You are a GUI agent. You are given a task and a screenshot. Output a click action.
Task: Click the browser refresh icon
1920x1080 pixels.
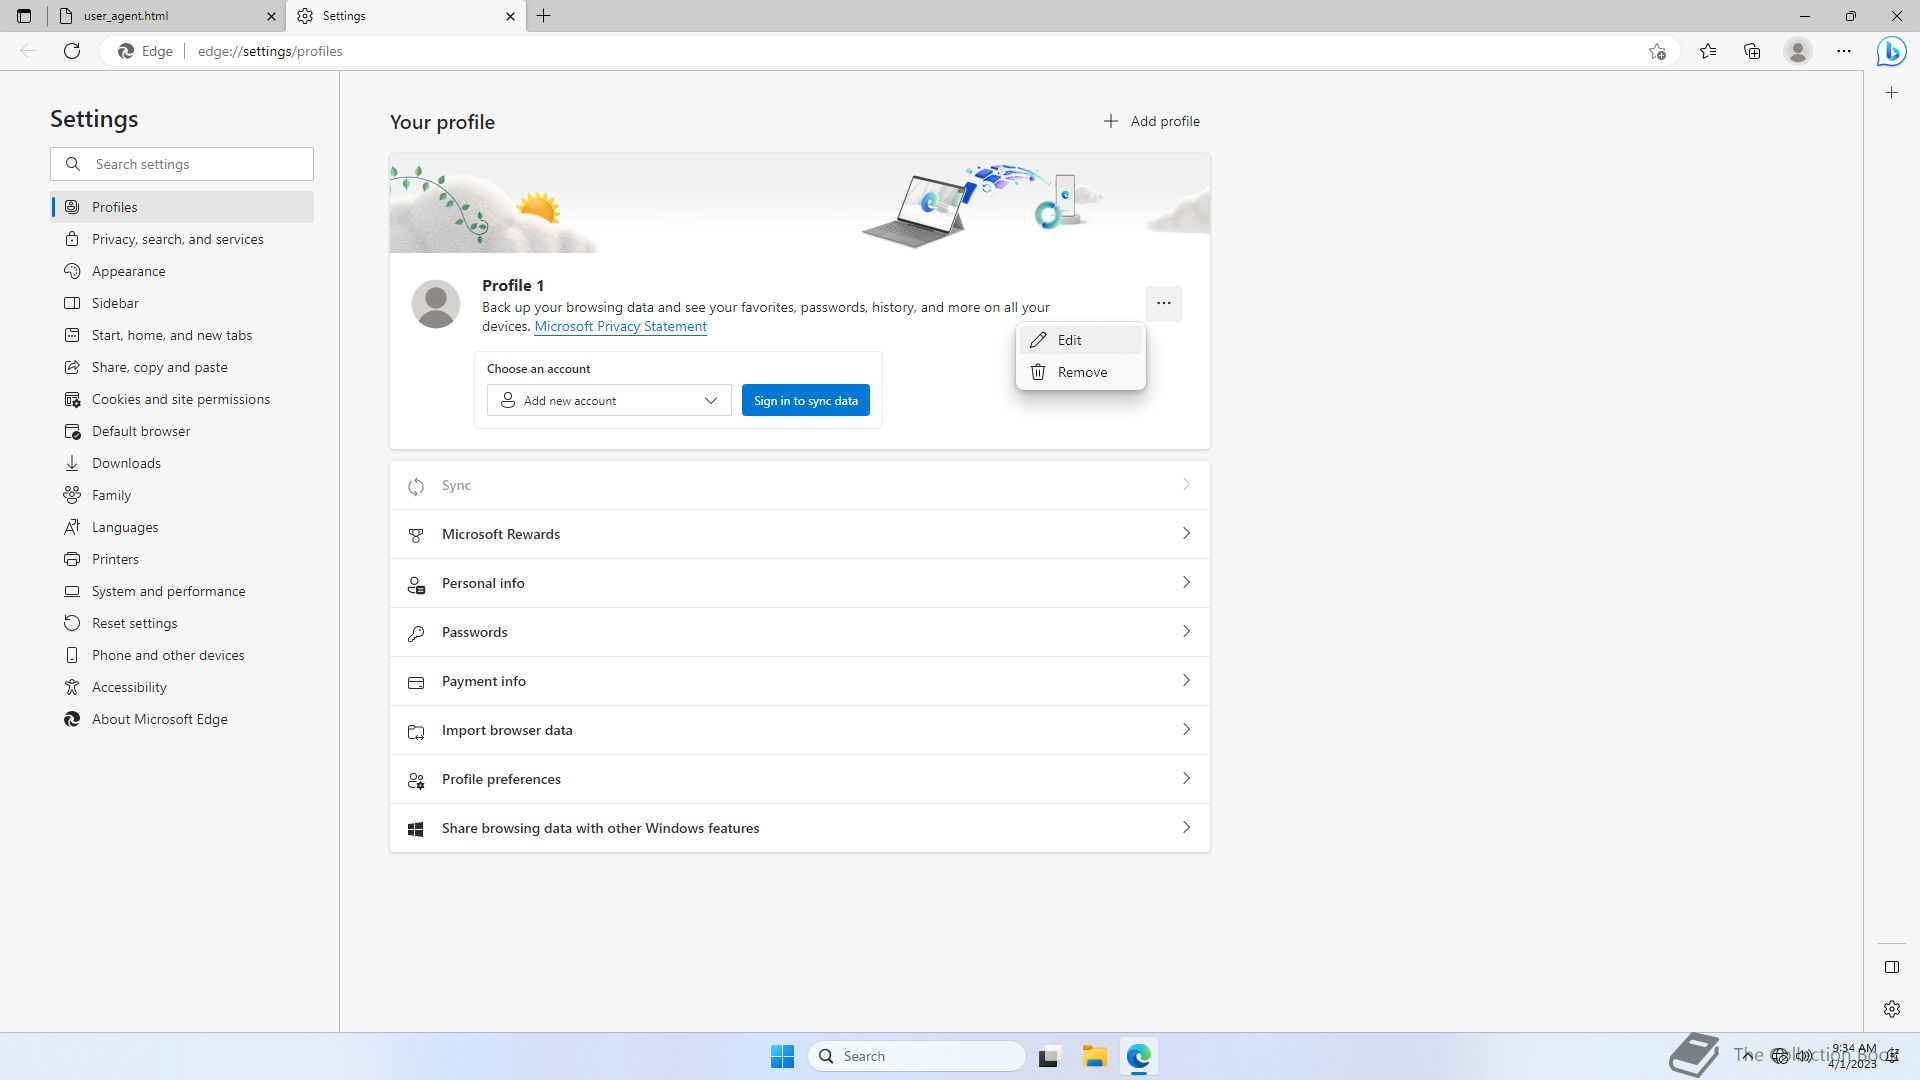72,51
